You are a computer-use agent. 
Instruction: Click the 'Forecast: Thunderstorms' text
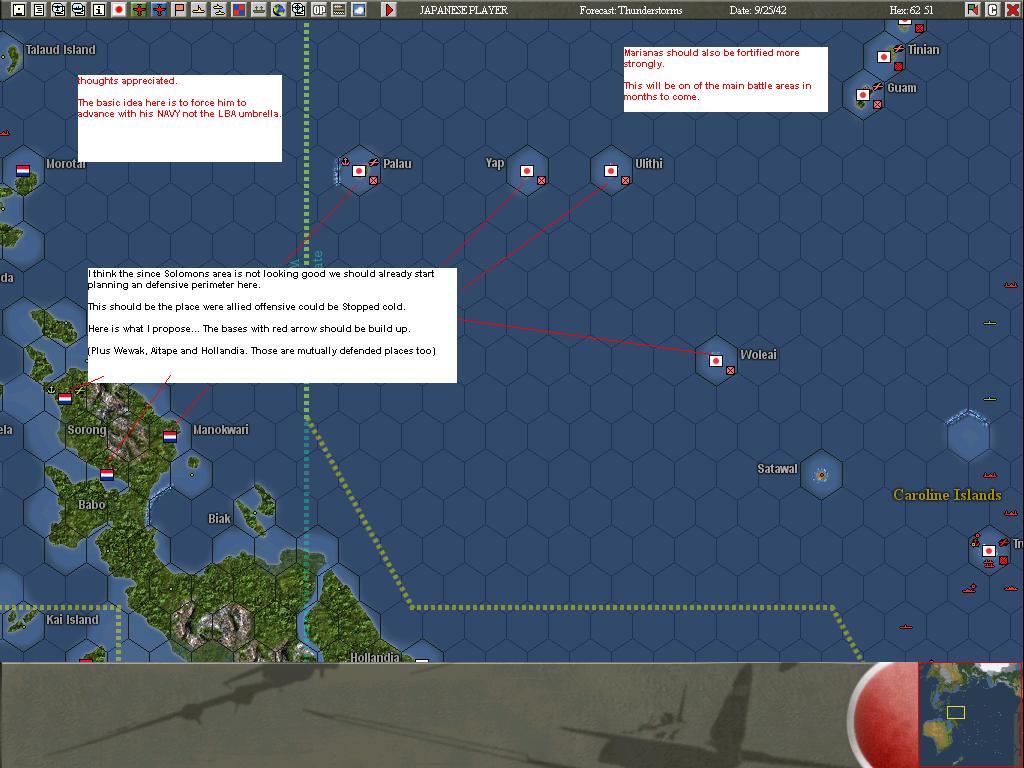coord(631,10)
